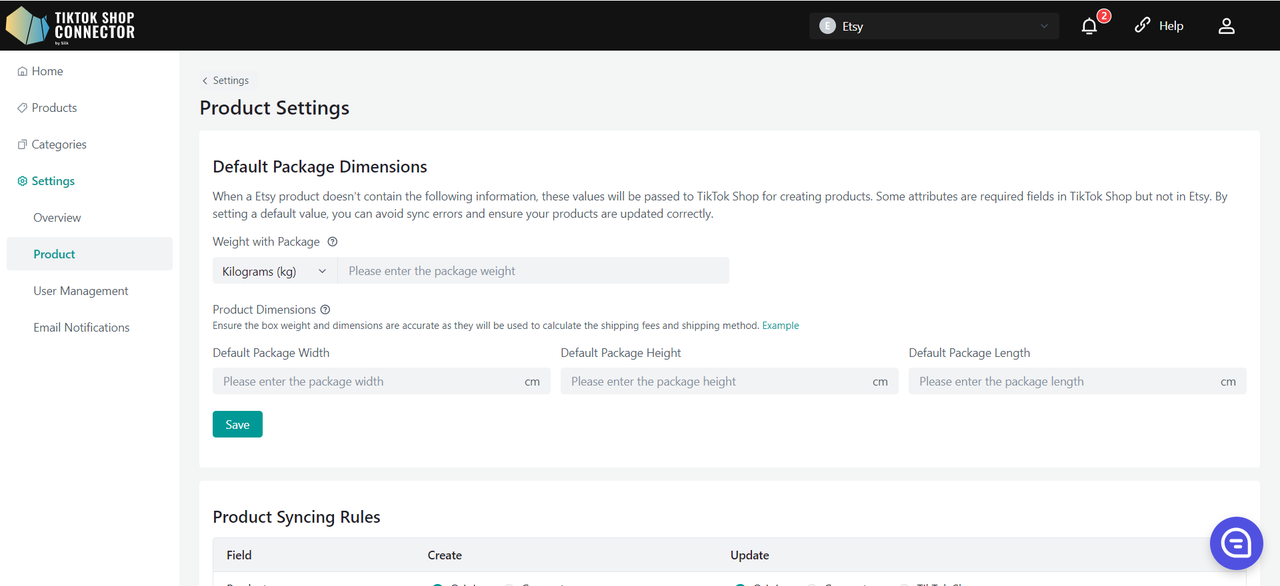Collapse the Settings sidebar section

point(46,181)
